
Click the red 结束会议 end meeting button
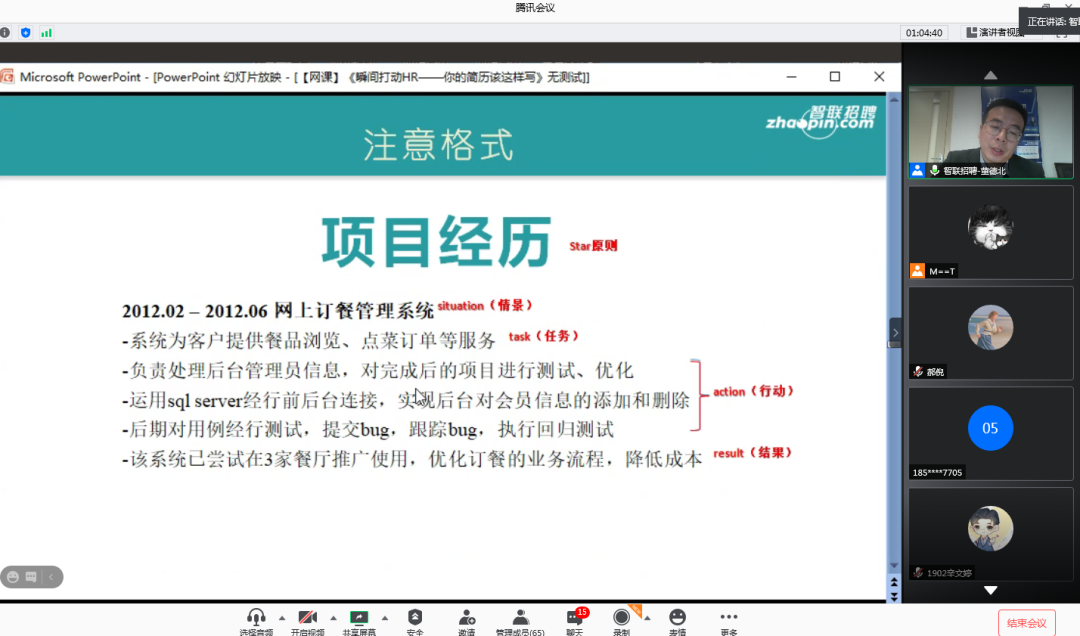click(x=1026, y=623)
